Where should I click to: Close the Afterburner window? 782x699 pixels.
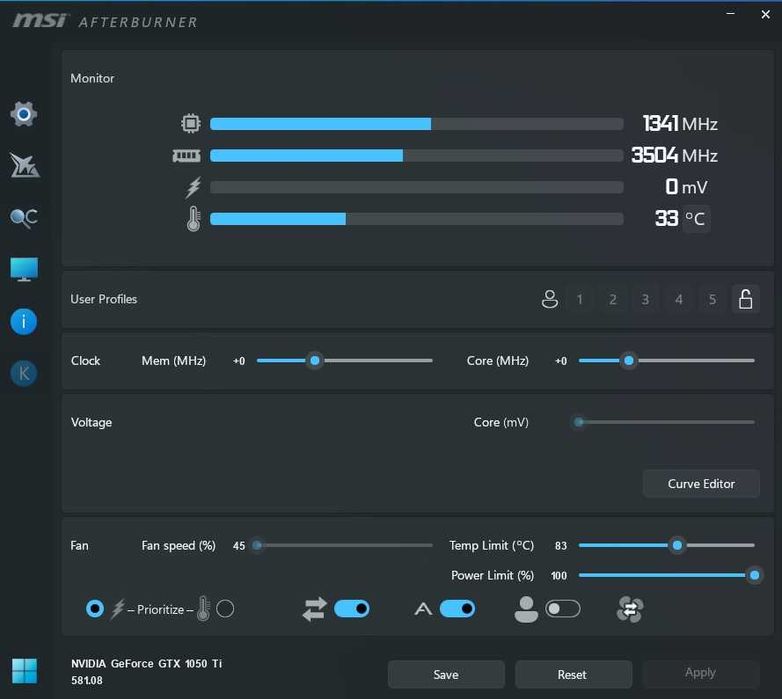click(x=766, y=14)
